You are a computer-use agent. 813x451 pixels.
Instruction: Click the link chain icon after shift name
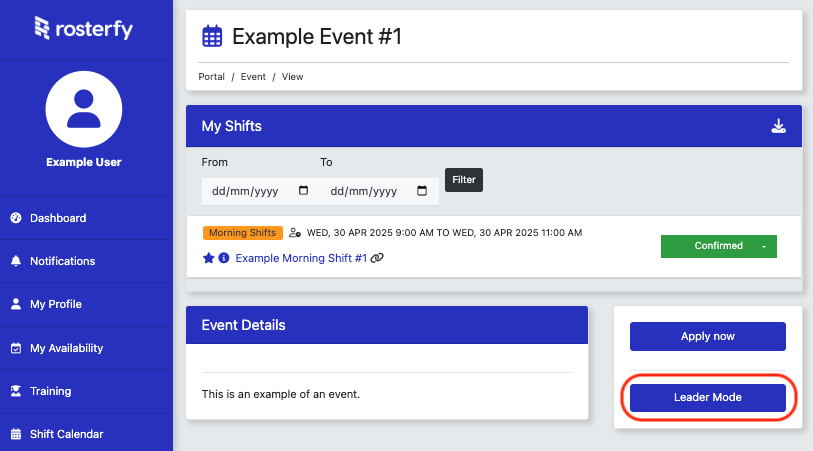[x=377, y=258]
